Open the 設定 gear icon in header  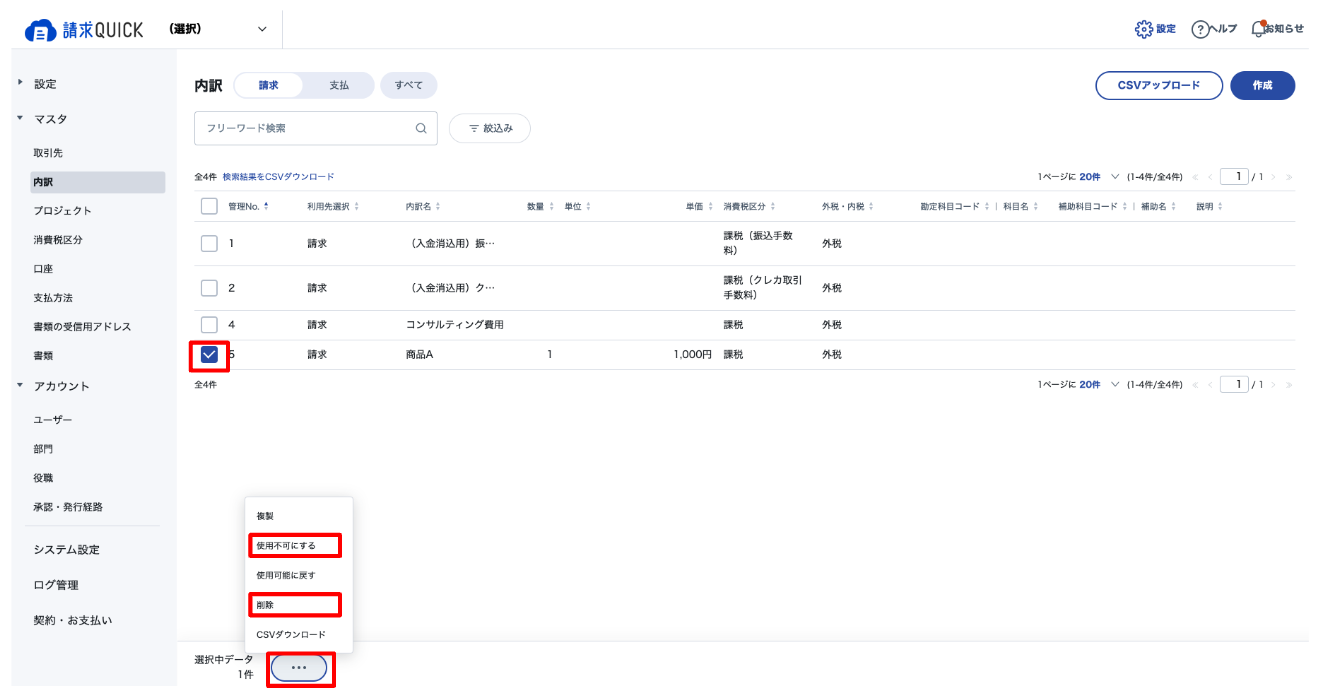coord(1144,29)
